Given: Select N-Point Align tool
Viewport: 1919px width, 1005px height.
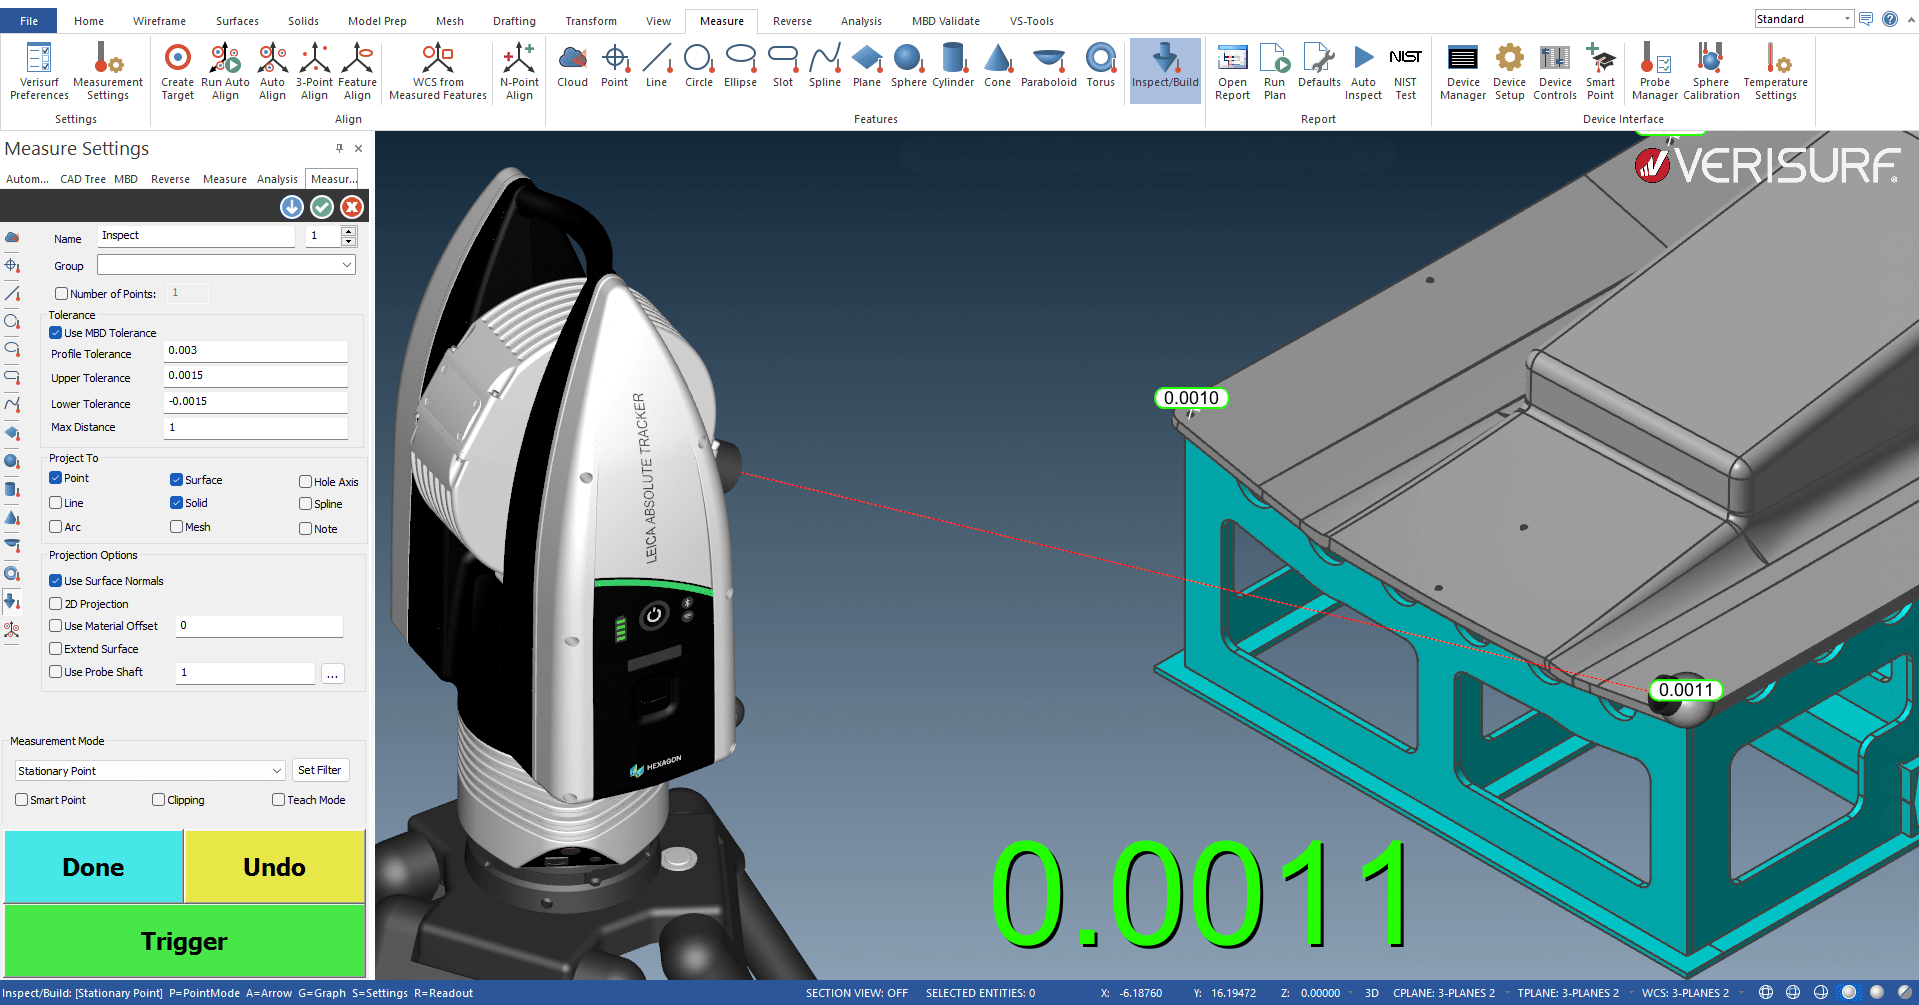Looking at the screenshot, I should [x=519, y=71].
